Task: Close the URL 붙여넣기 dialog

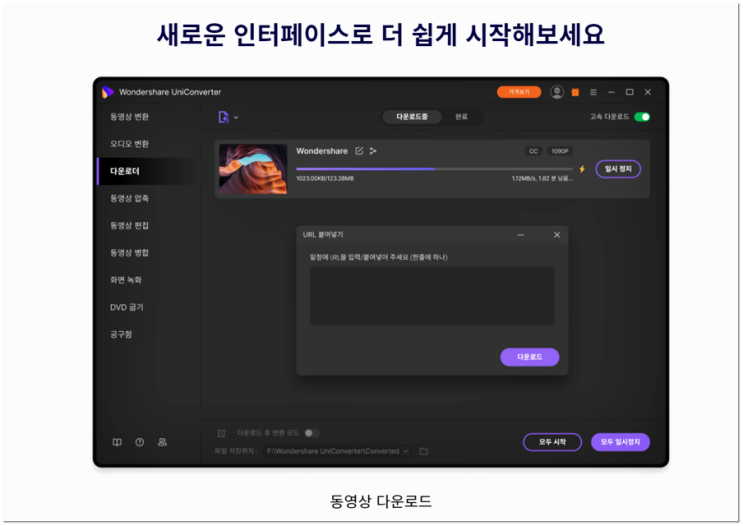Action: [557, 235]
